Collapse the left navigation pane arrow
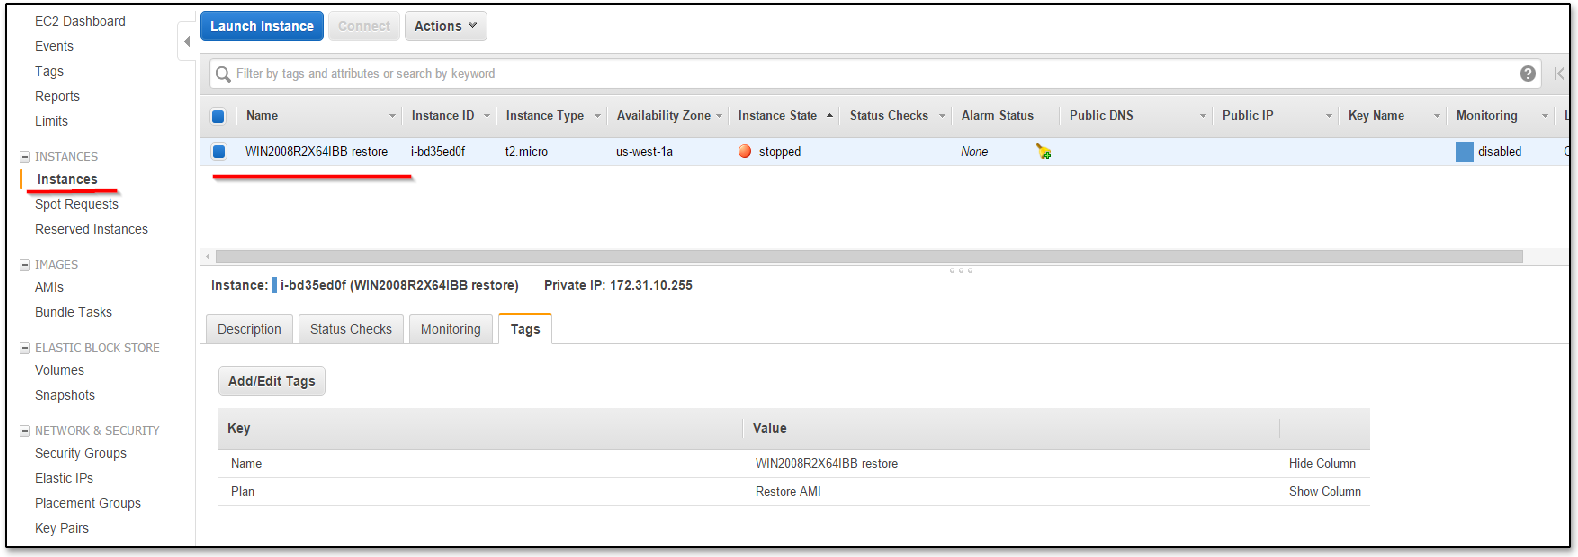The height and width of the screenshot is (557, 1578). coord(187,42)
